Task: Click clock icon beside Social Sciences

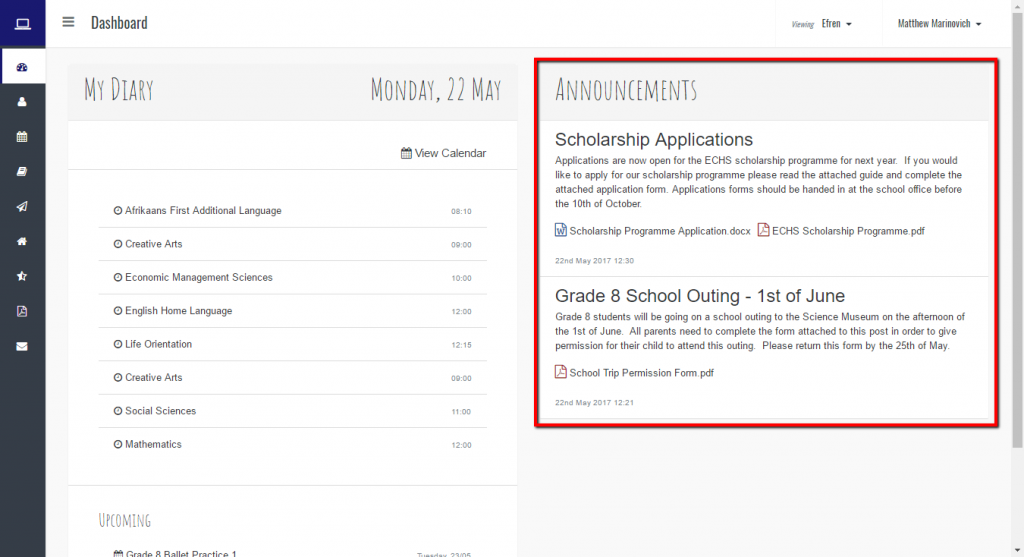Action: pos(118,411)
